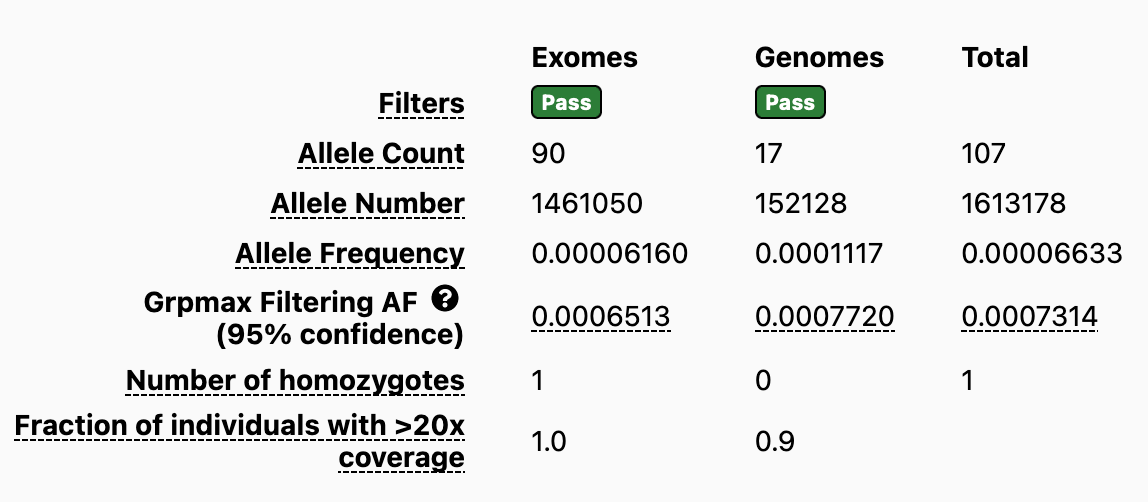Click the Filters row label

click(x=421, y=104)
